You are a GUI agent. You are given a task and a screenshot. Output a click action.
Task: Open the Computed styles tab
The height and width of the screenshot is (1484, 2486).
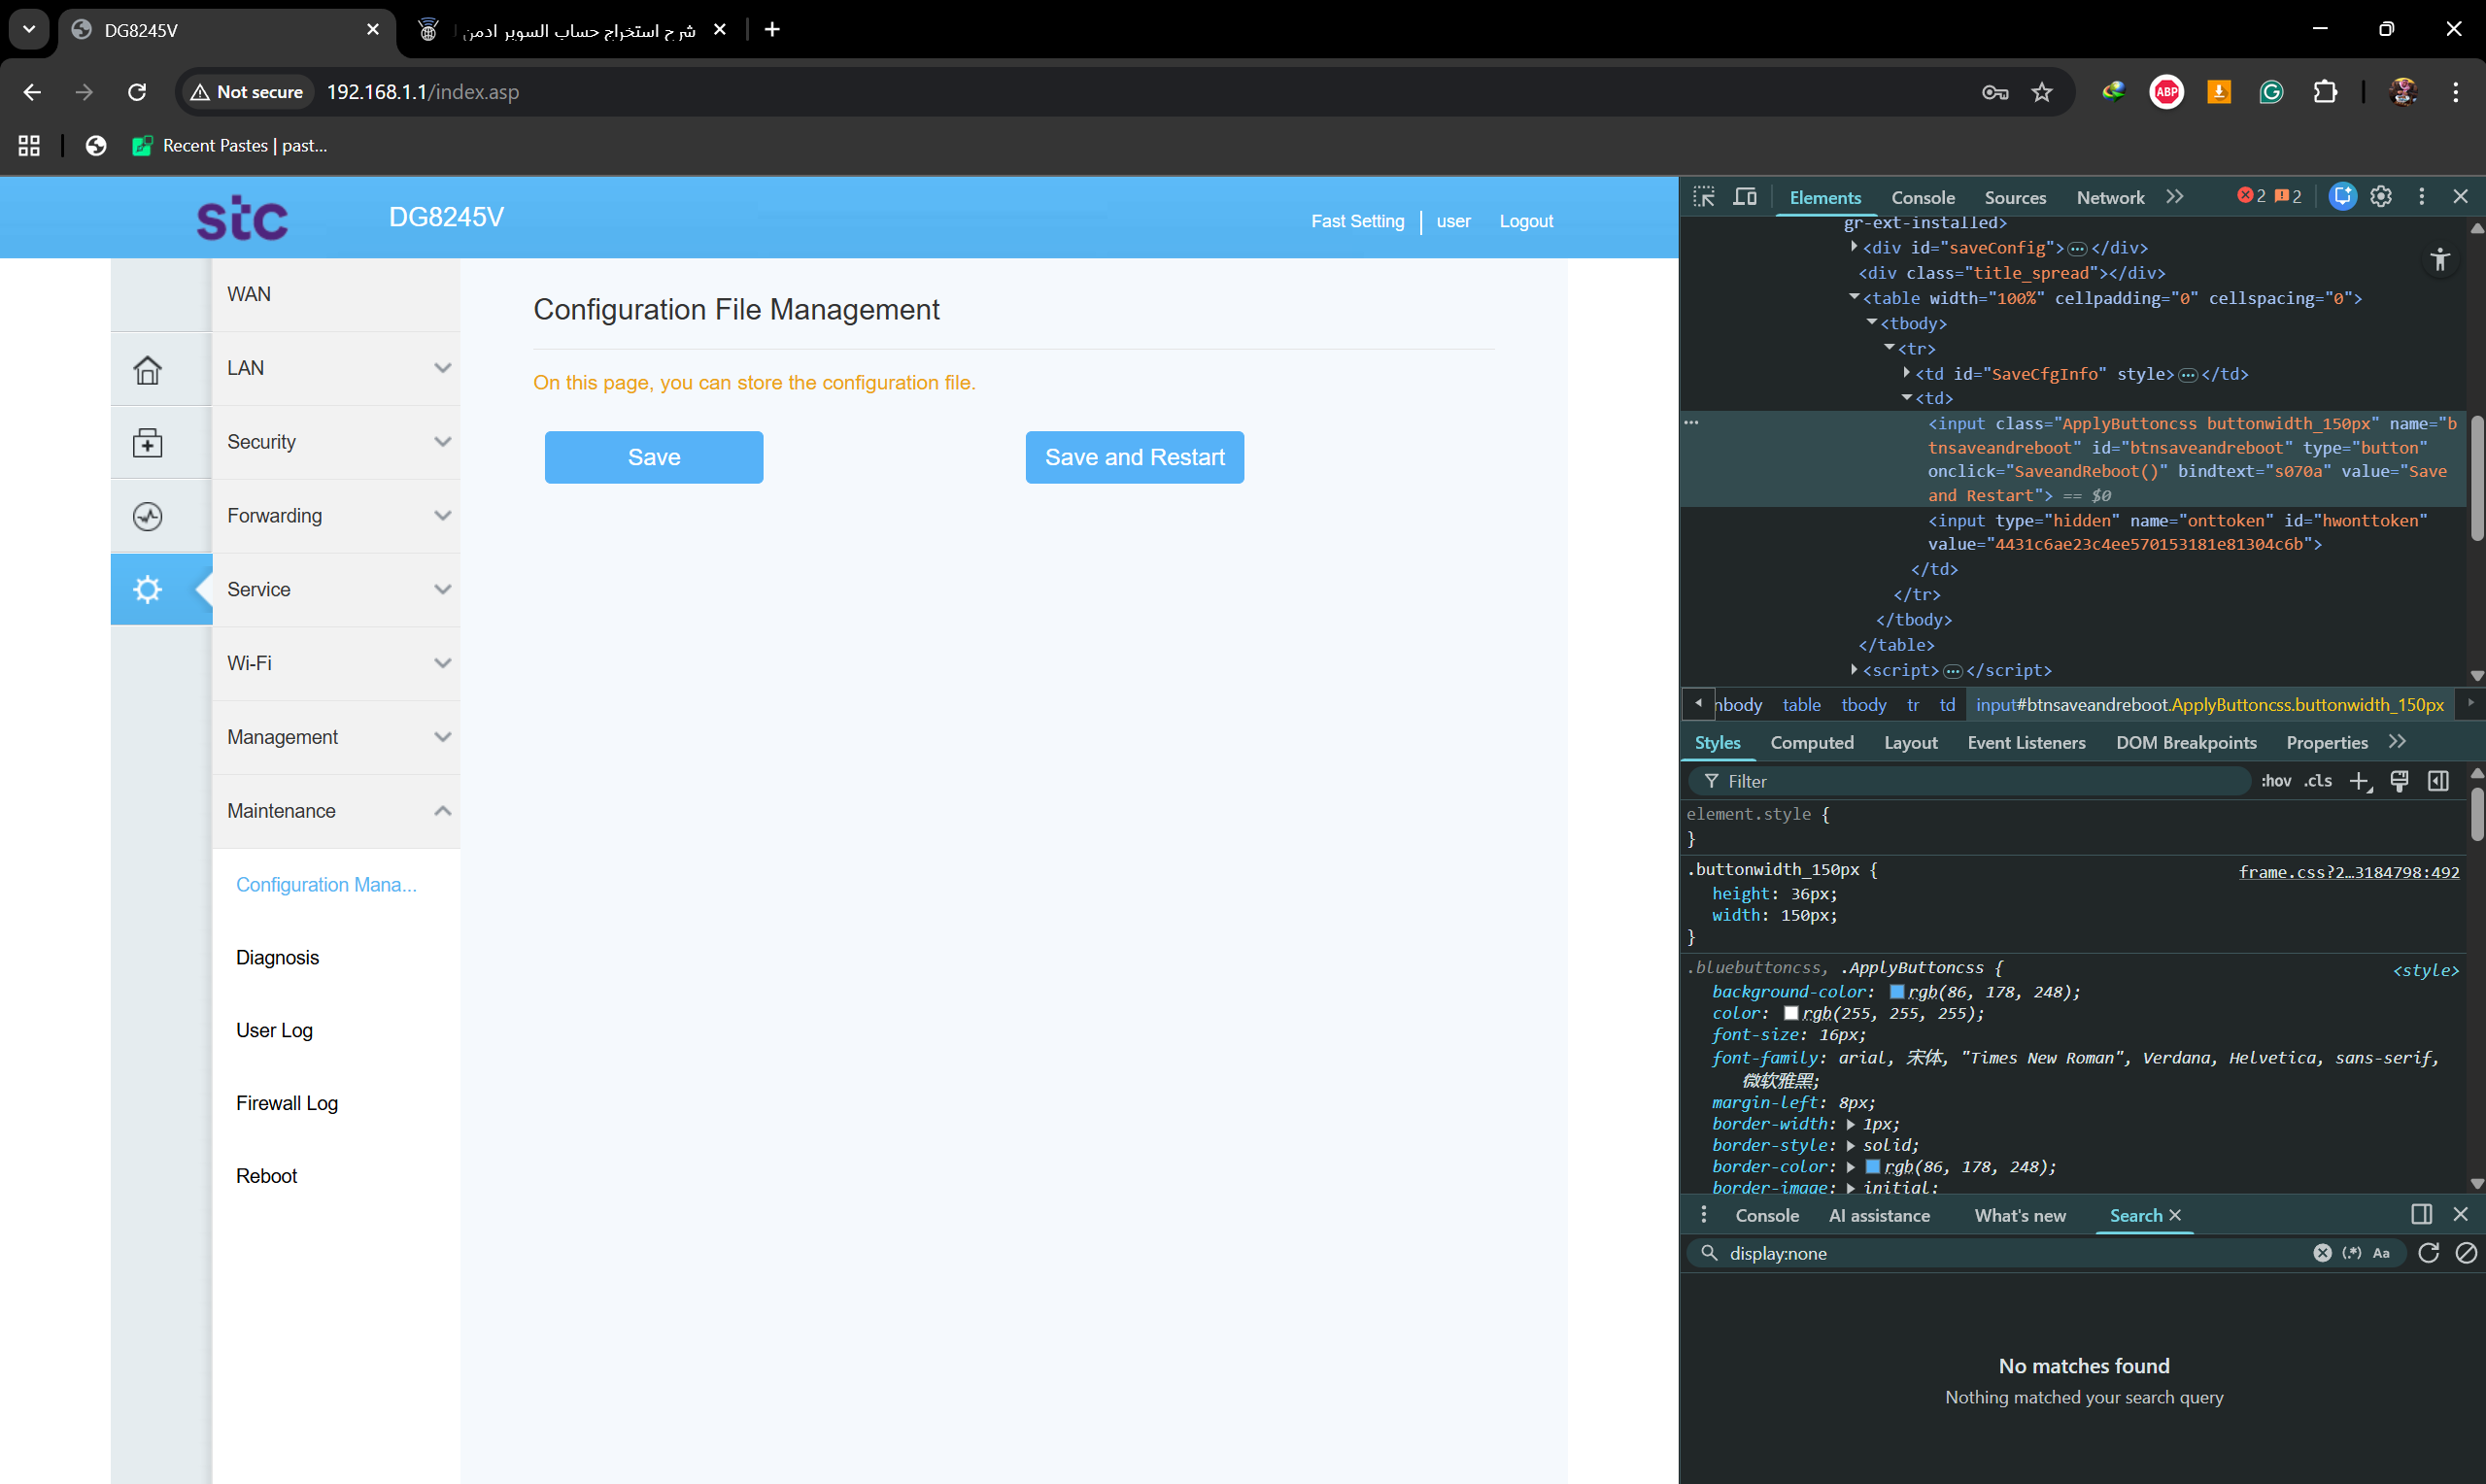pyautogui.click(x=1811, y=743)
